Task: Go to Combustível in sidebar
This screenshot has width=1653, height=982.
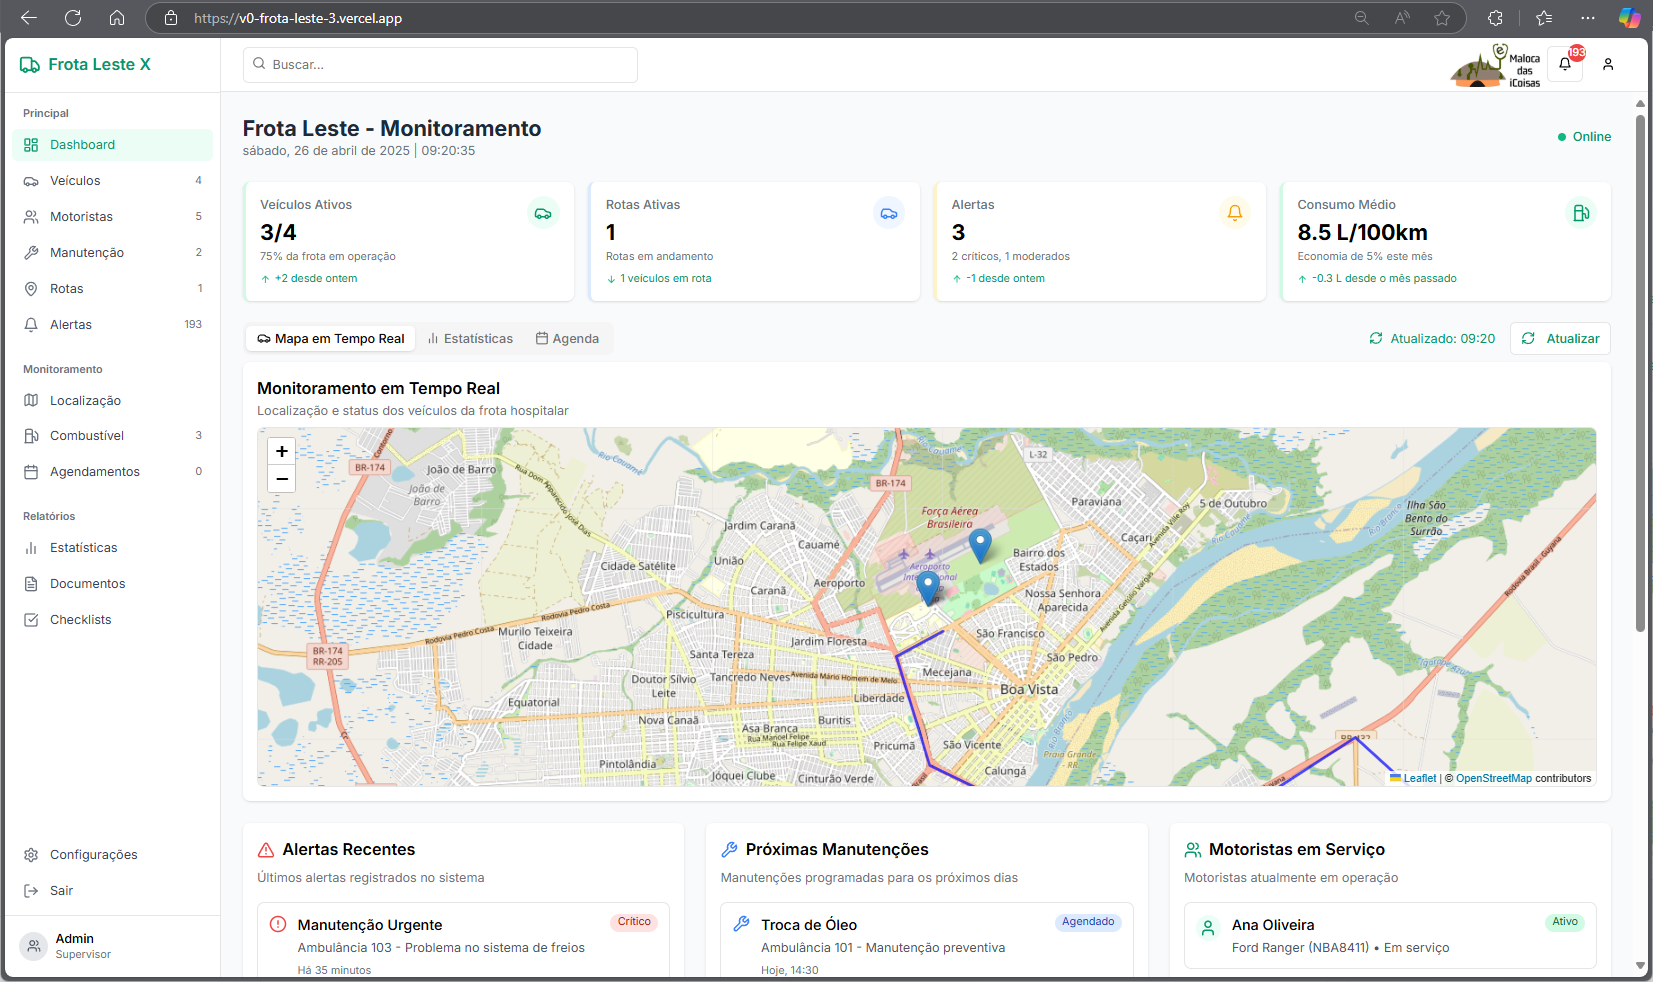Action: tap(87, 436)
